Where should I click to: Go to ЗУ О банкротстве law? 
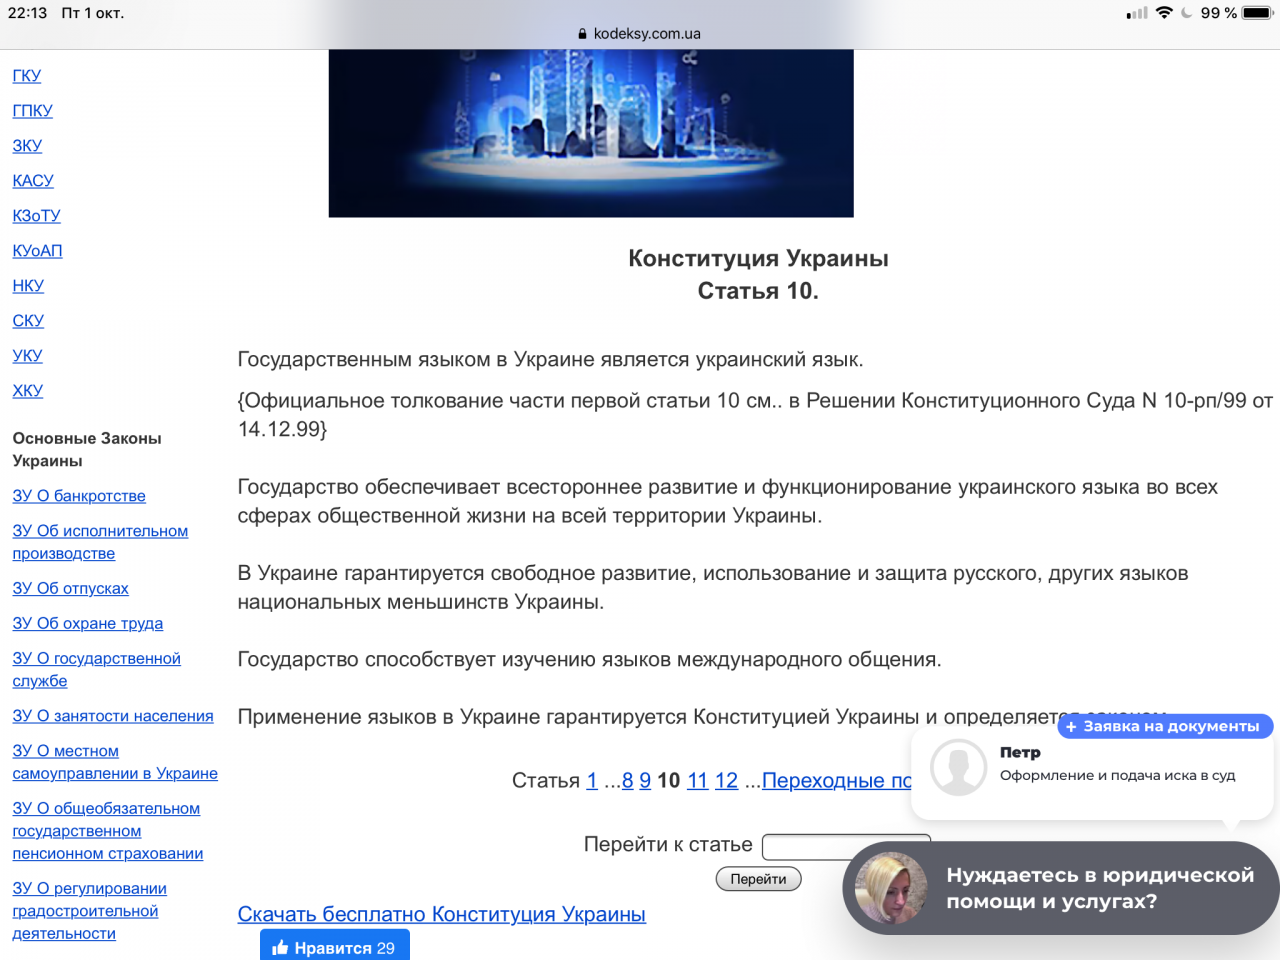(x=79, y=496)
